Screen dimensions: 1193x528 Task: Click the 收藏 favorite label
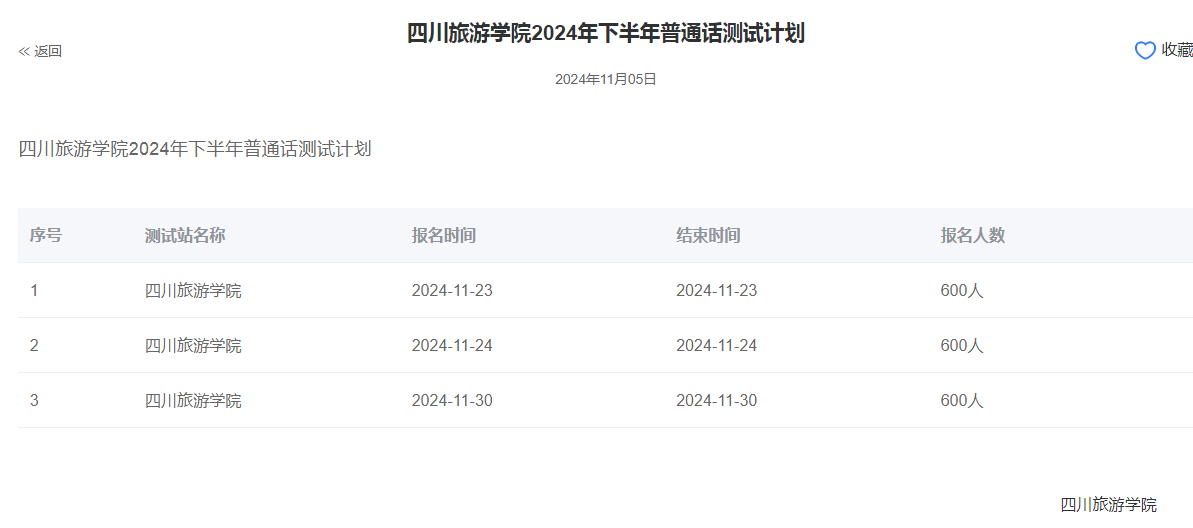[x=1177, y=51]
